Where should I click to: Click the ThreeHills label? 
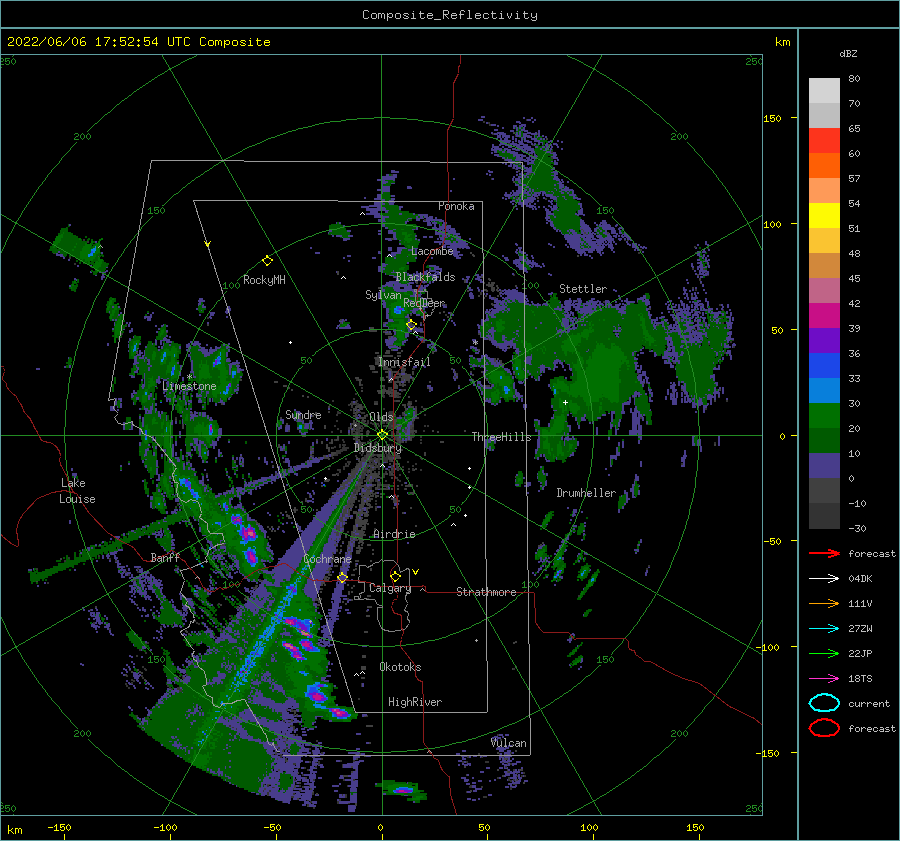(x=501, y=437)
